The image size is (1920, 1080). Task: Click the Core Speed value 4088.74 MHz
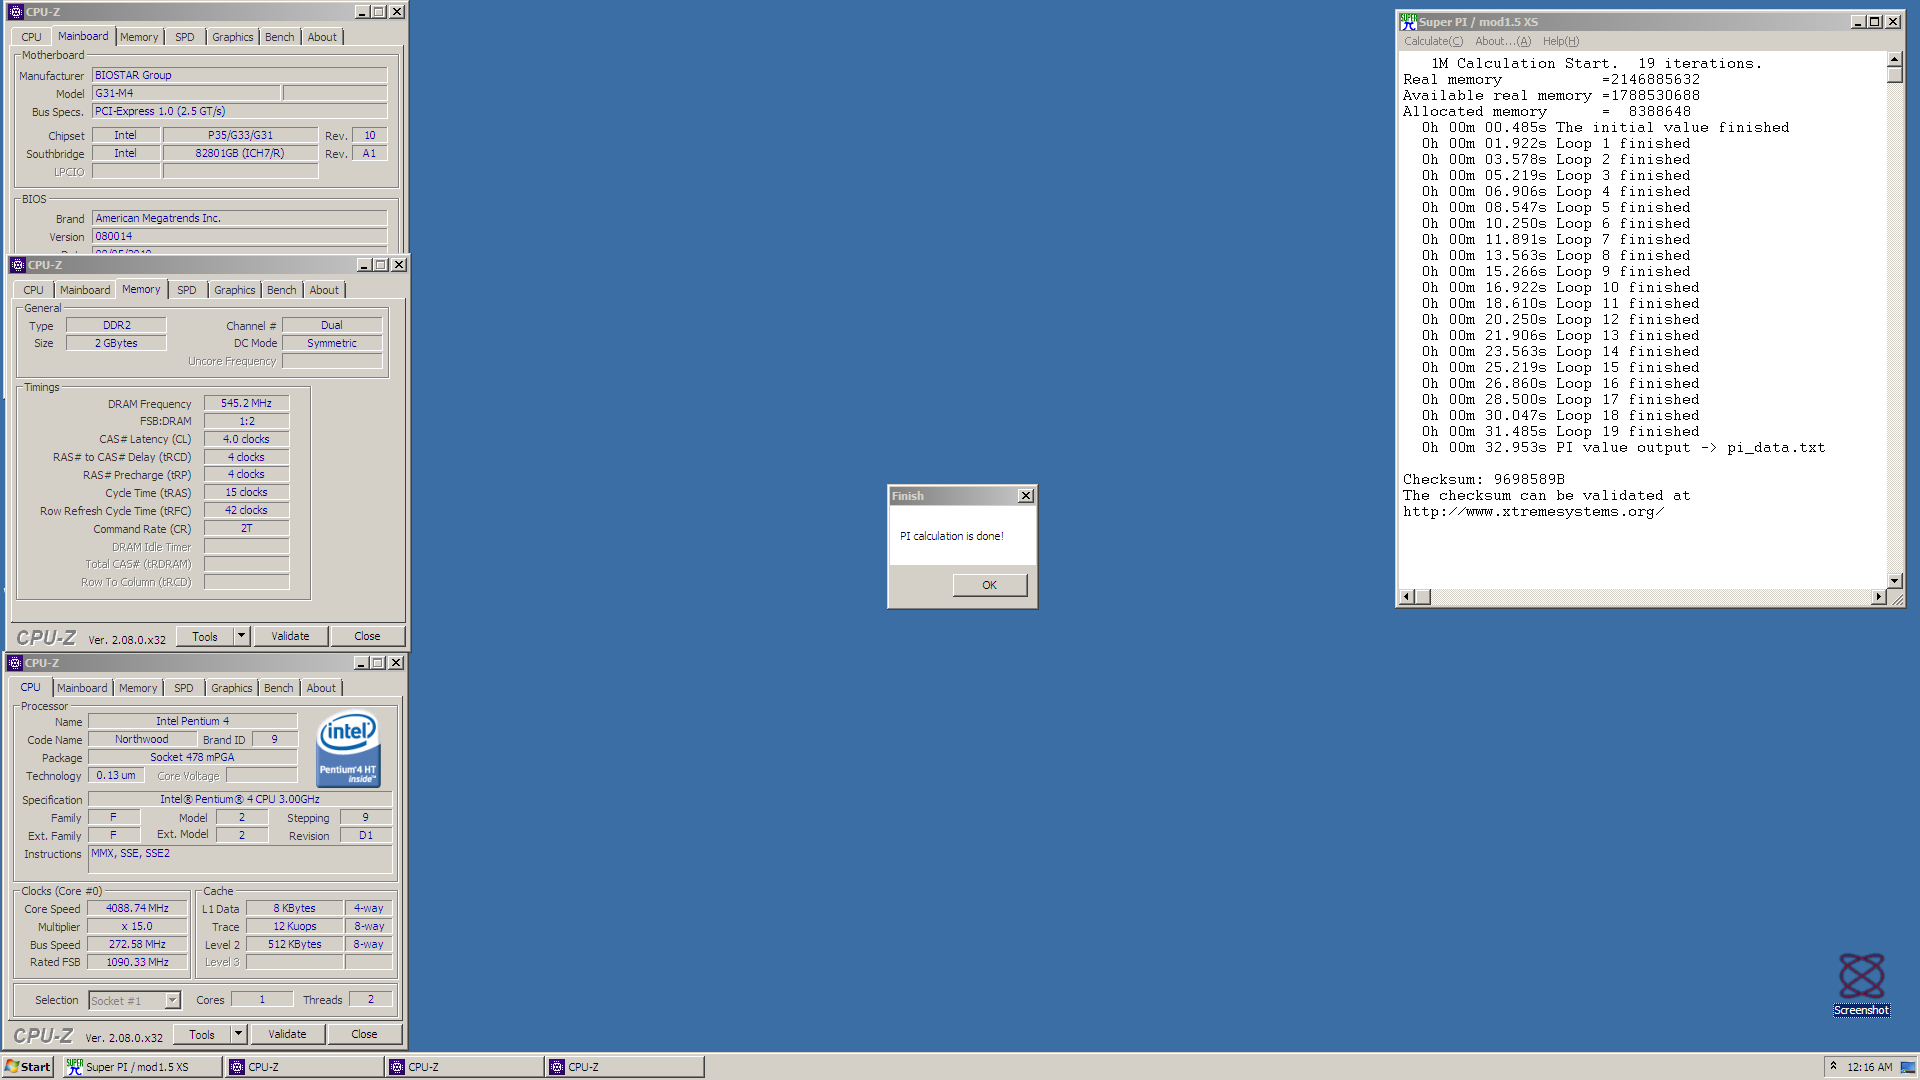137,908
